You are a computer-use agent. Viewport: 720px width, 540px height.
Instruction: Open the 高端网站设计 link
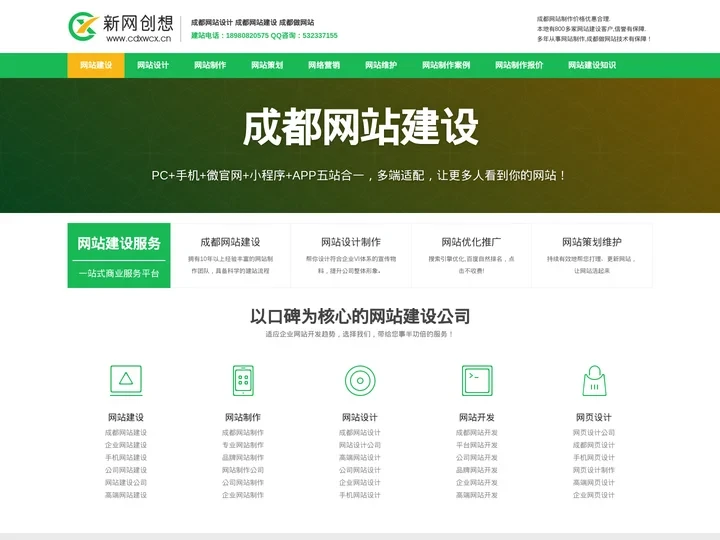[x=360, y=457]
